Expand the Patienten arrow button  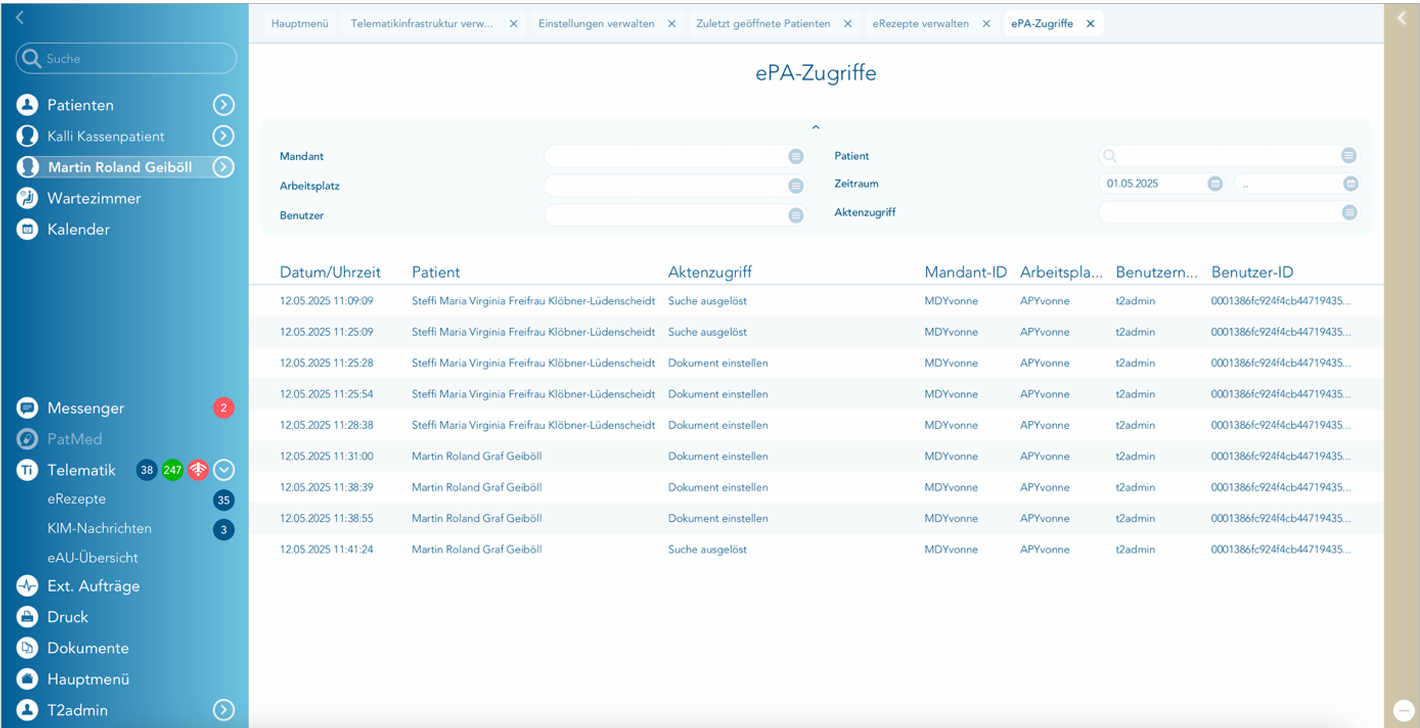click(224, 105)
